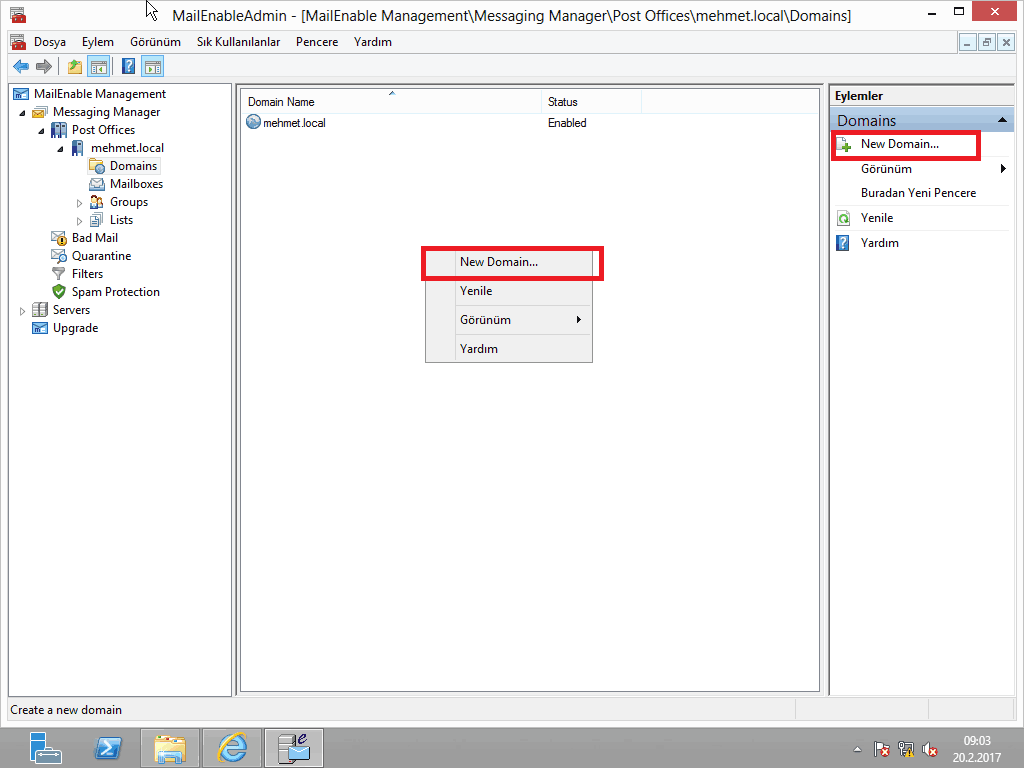Launch PowerShell from the taskbar
The image size is (1024, 768).
pos(108,748)
